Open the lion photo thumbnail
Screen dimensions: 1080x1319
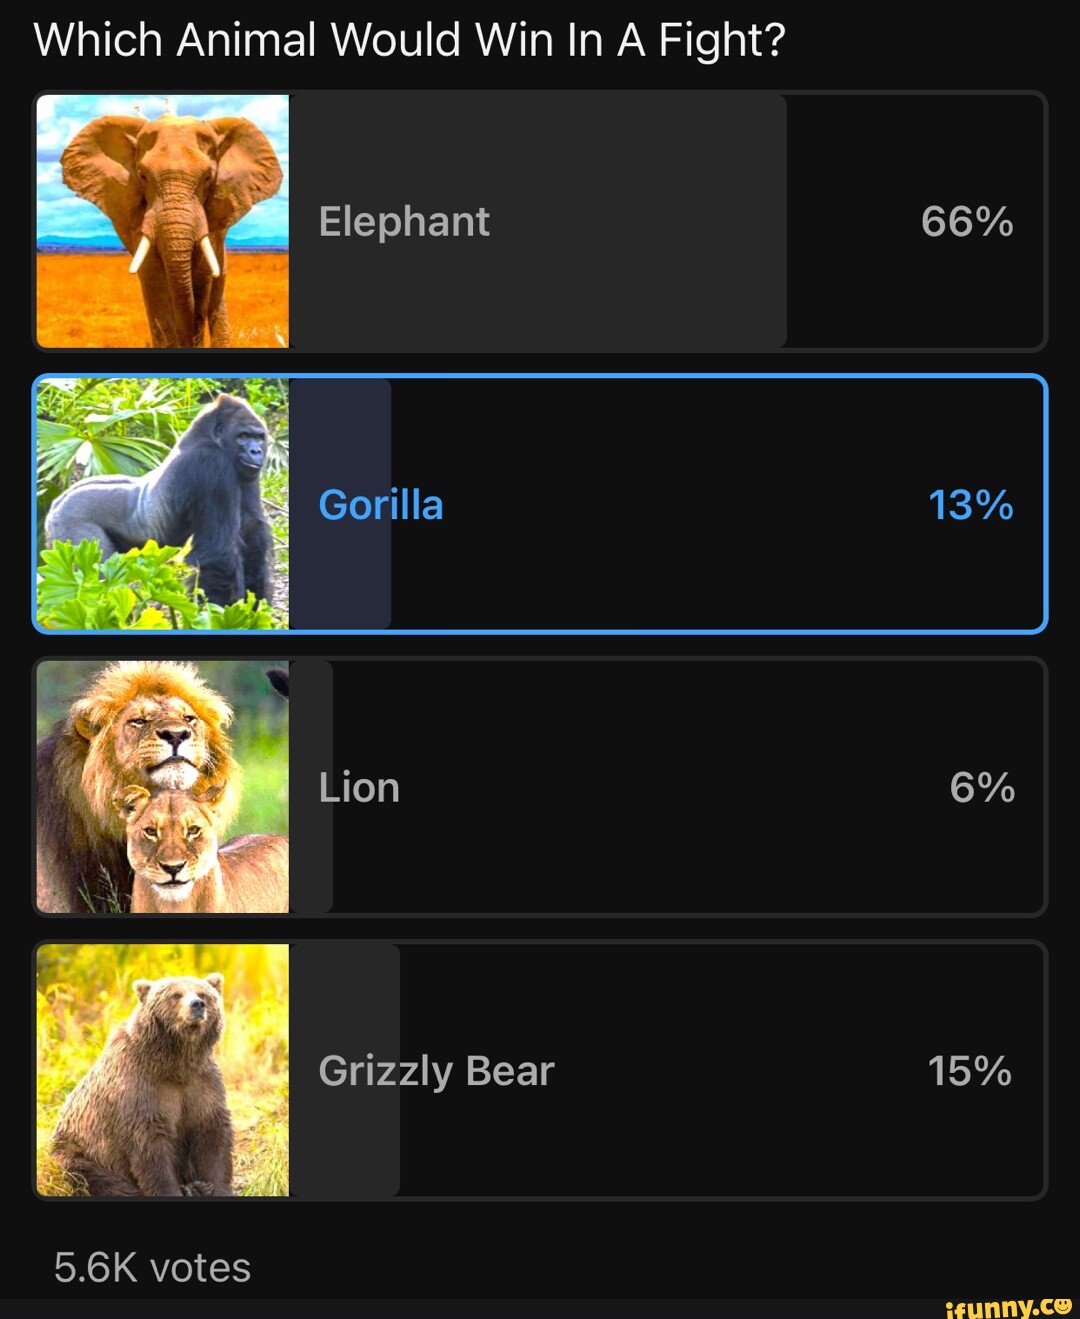163,787
